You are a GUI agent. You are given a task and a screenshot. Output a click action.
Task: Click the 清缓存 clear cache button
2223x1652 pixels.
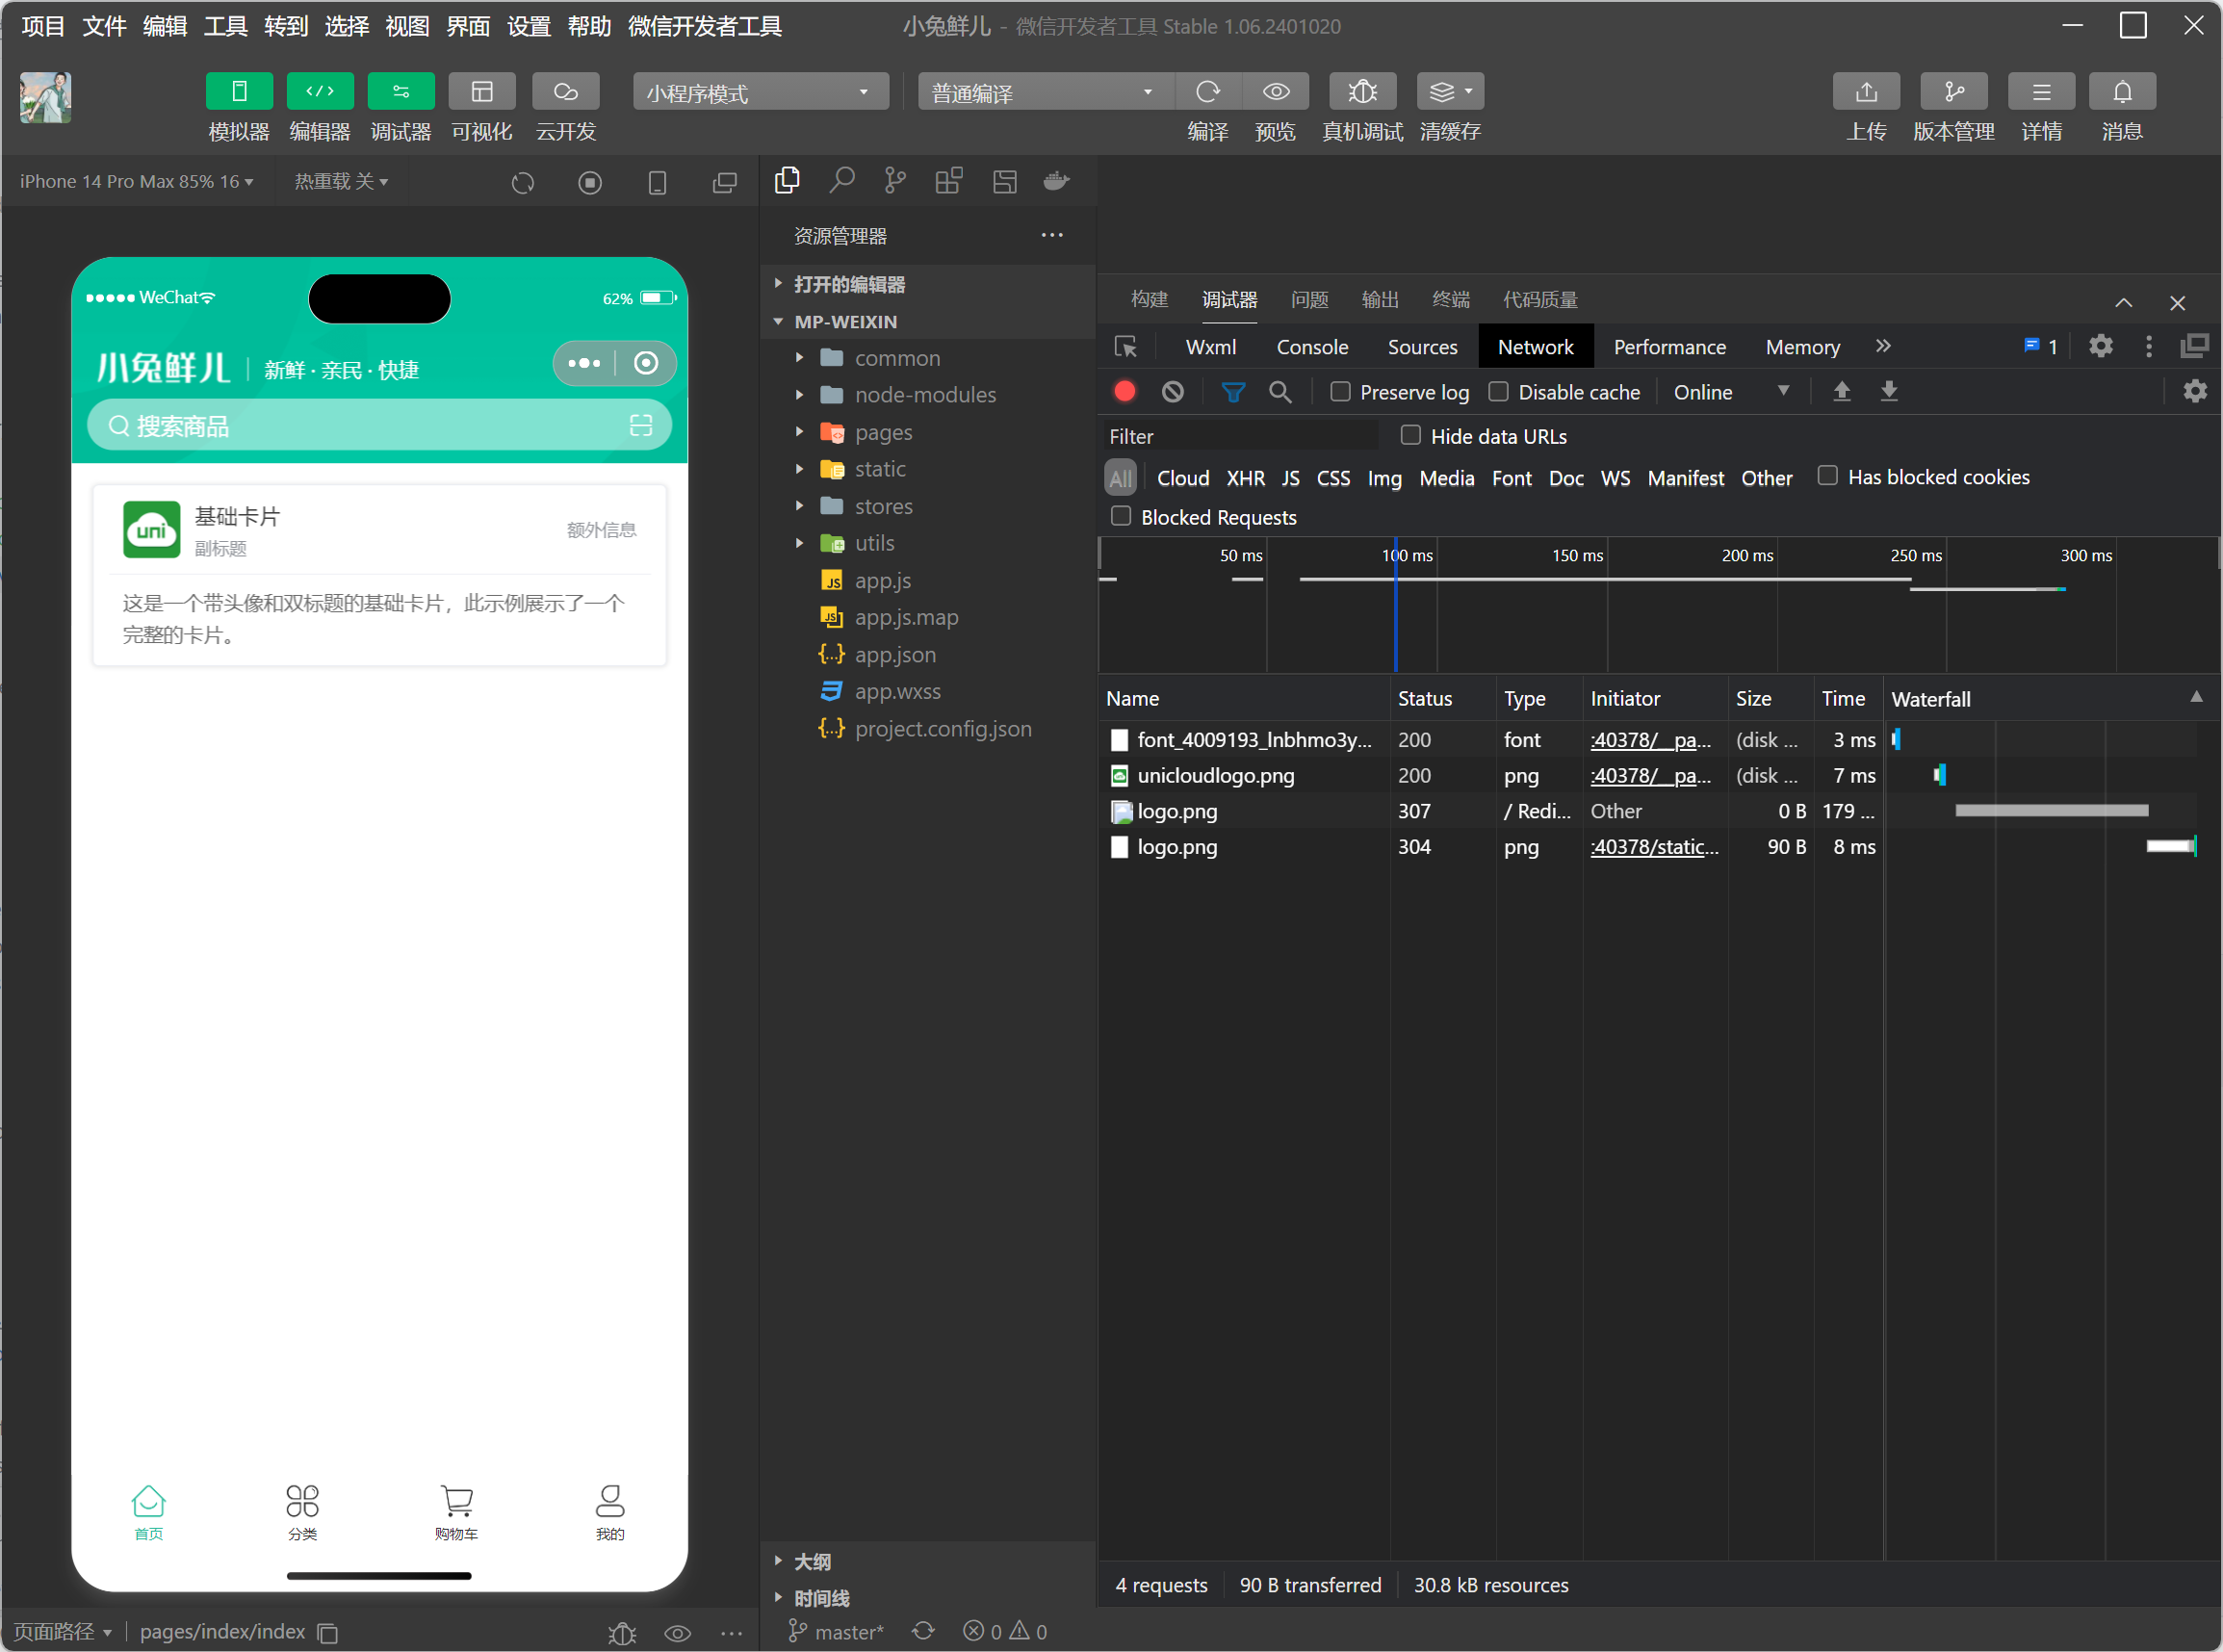coord(1450,92)
